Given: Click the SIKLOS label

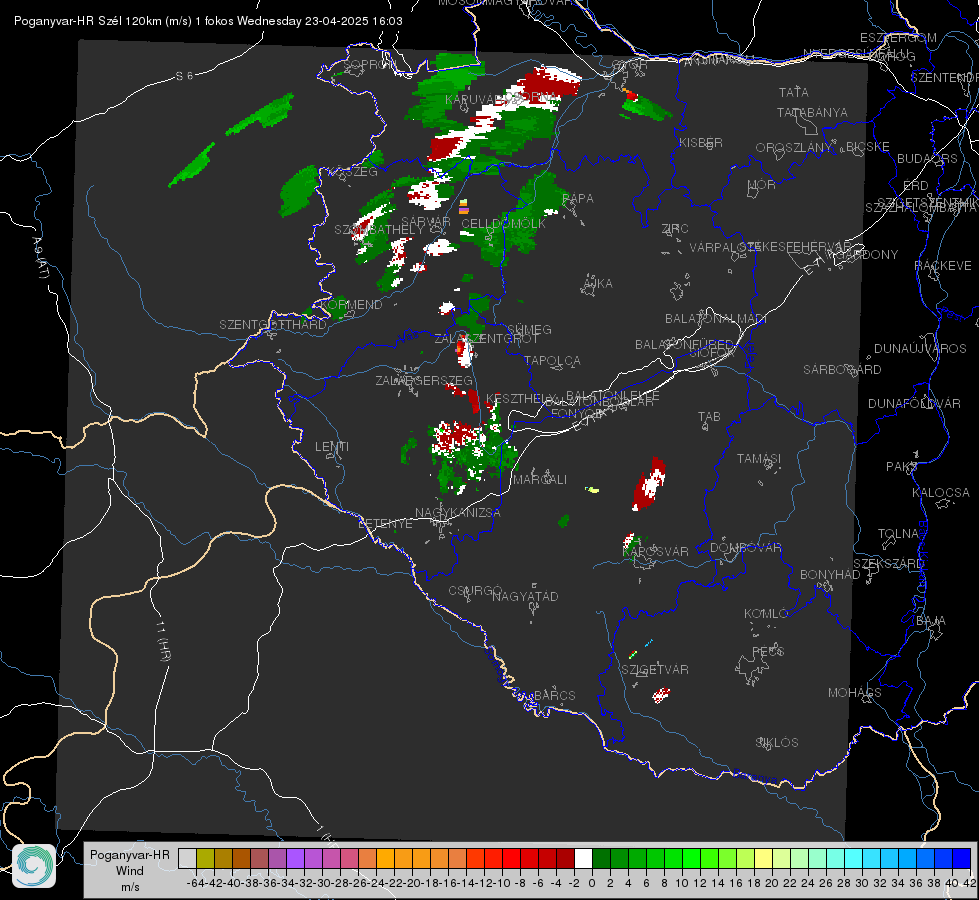Looking at the screenshot, I should click(777, 743).
